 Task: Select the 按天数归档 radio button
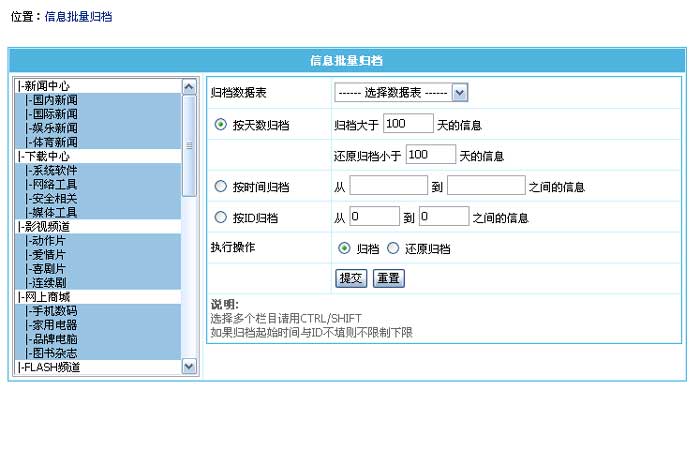point(220,125)
